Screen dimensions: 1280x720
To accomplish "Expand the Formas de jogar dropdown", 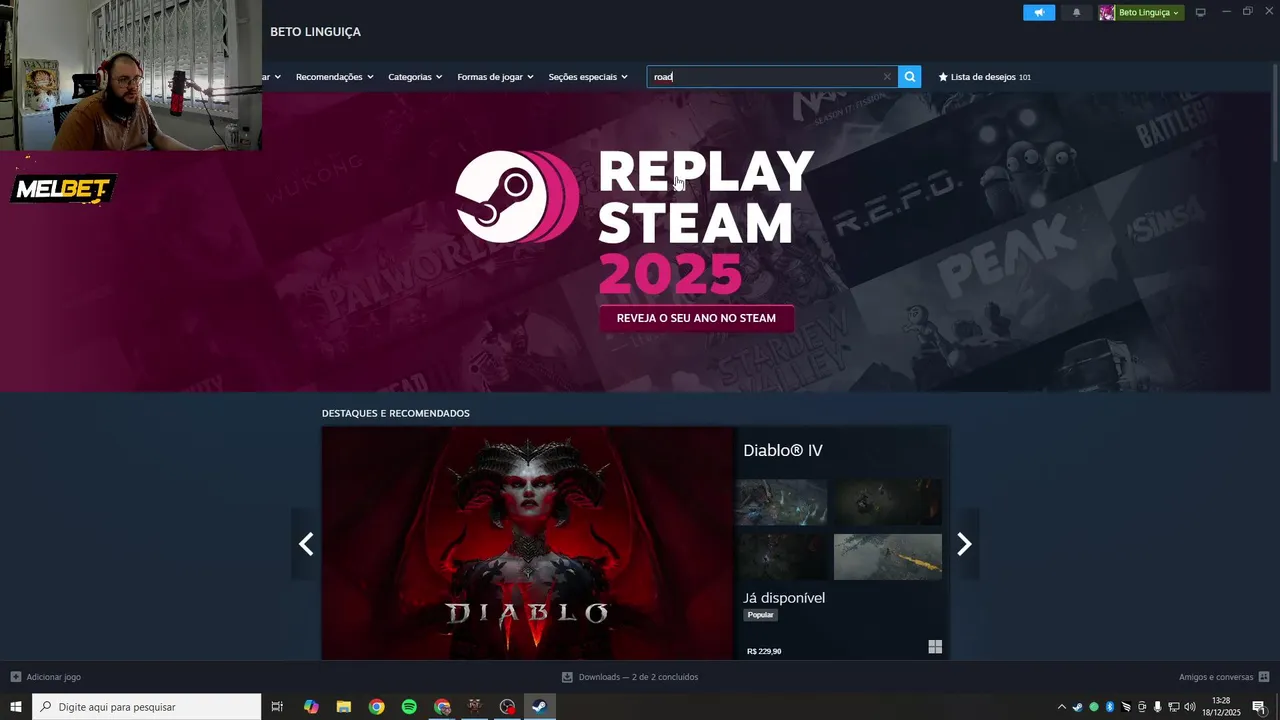I will pos(495,77).
